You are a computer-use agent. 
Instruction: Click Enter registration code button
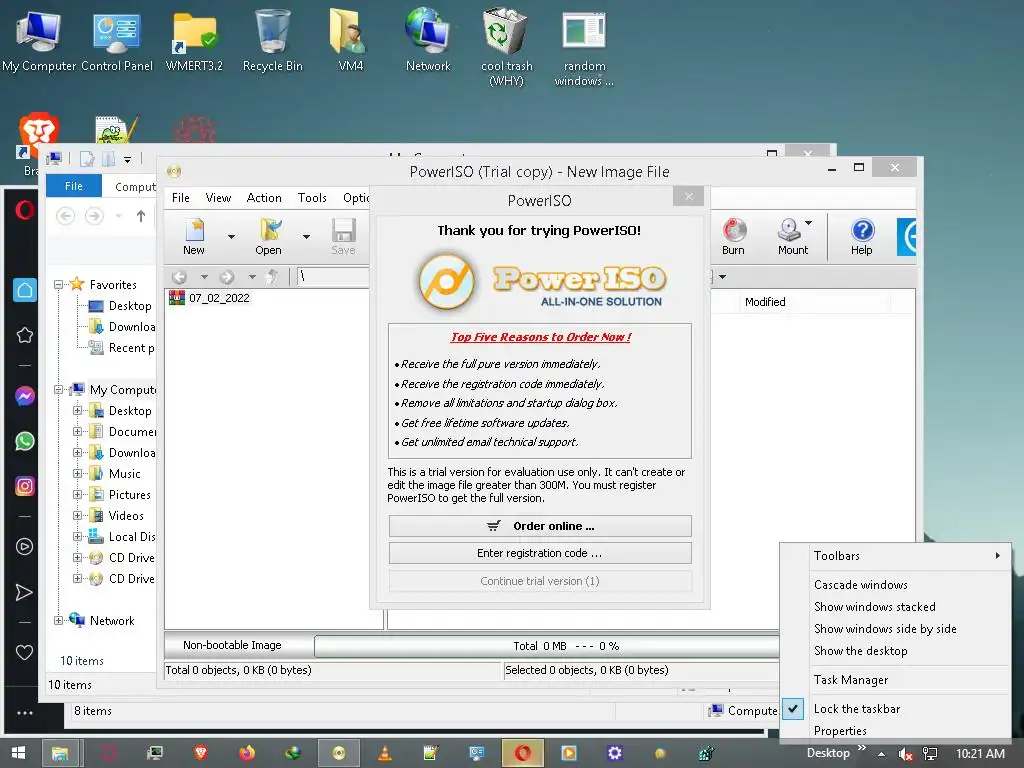540,553
